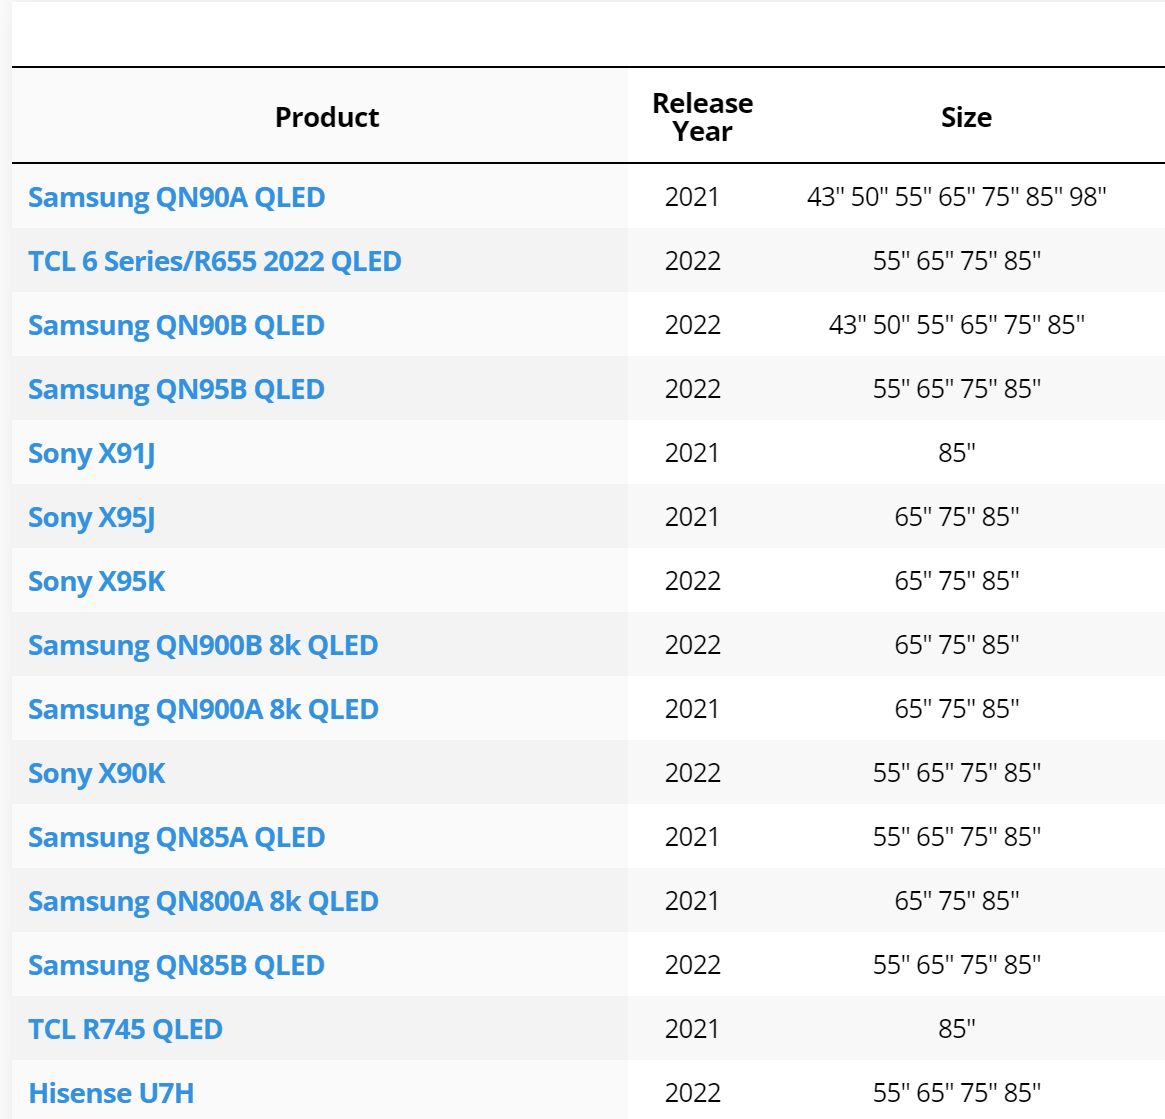Select the size cell in the Sony X95J row

957,516
